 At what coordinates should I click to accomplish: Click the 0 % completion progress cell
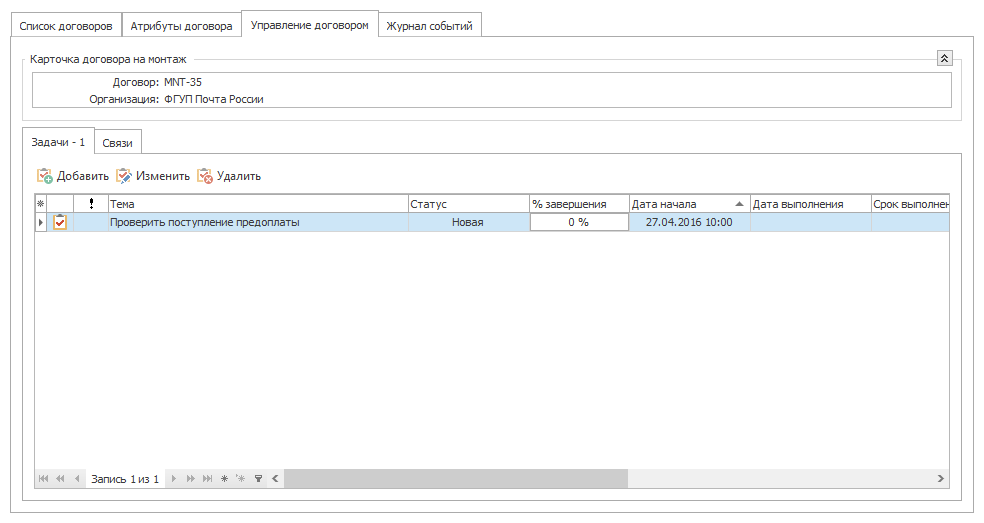point(579,222)
